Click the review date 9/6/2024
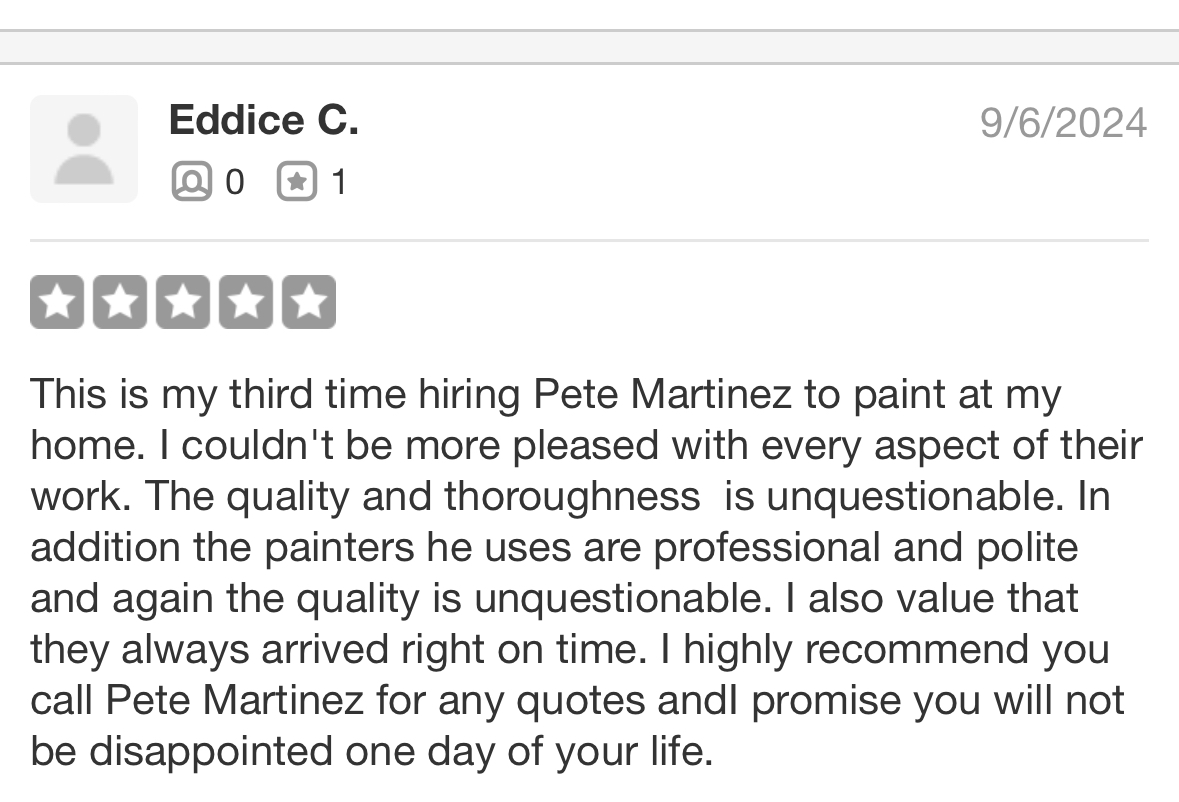 [x=1063, y=123]
